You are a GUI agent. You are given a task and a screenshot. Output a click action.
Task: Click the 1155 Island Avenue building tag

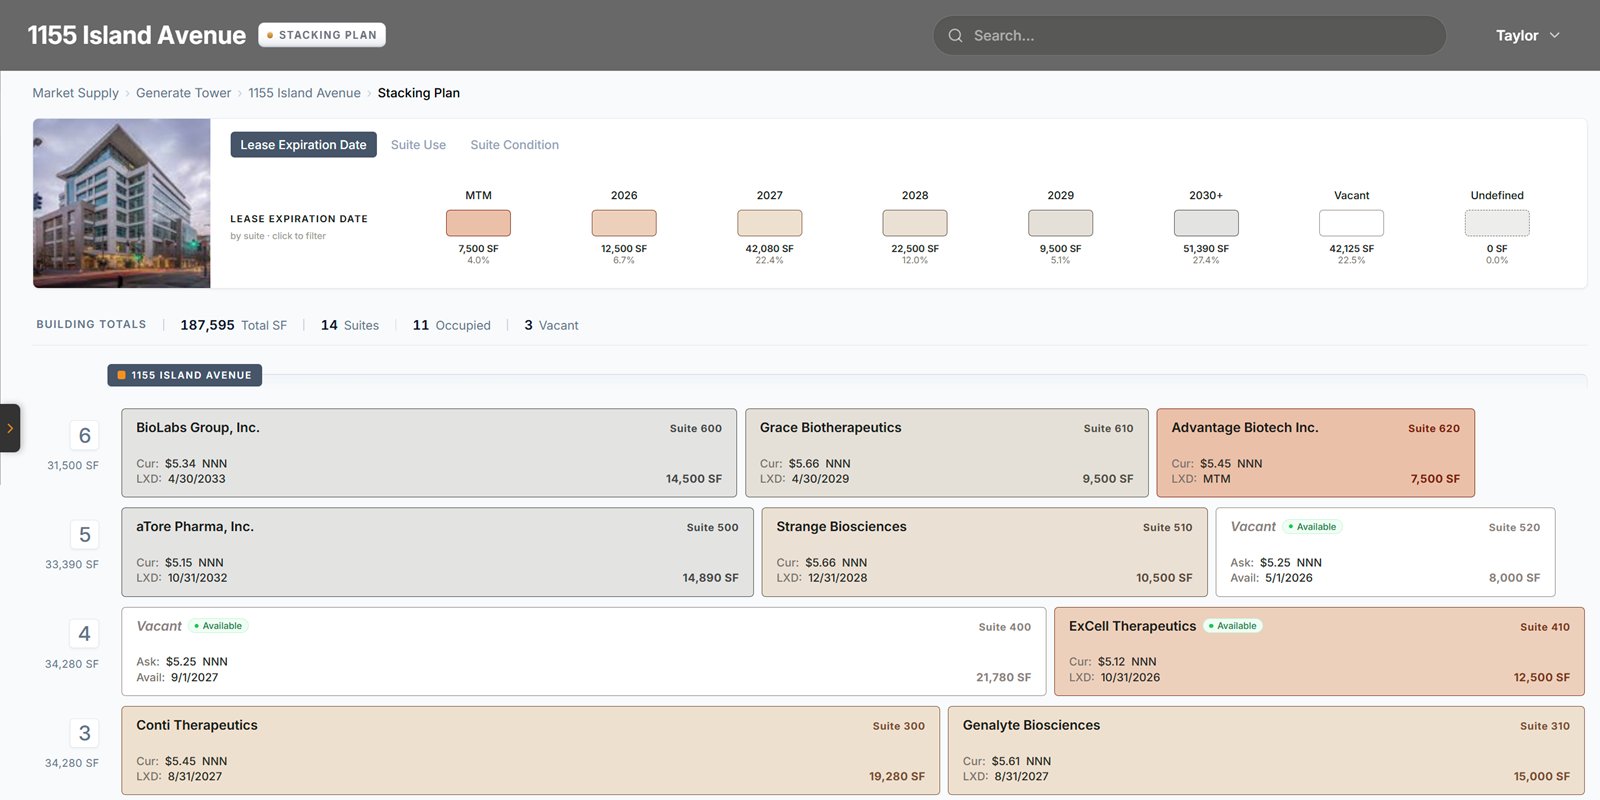click(x=185, y=375)
